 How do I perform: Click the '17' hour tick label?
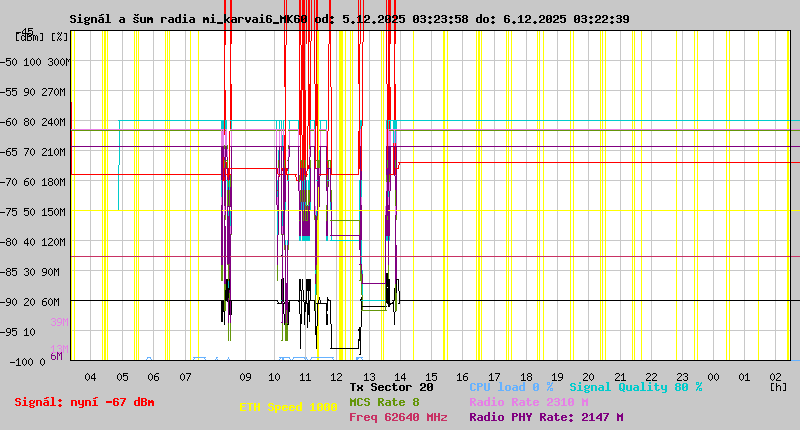click(494, 377)
